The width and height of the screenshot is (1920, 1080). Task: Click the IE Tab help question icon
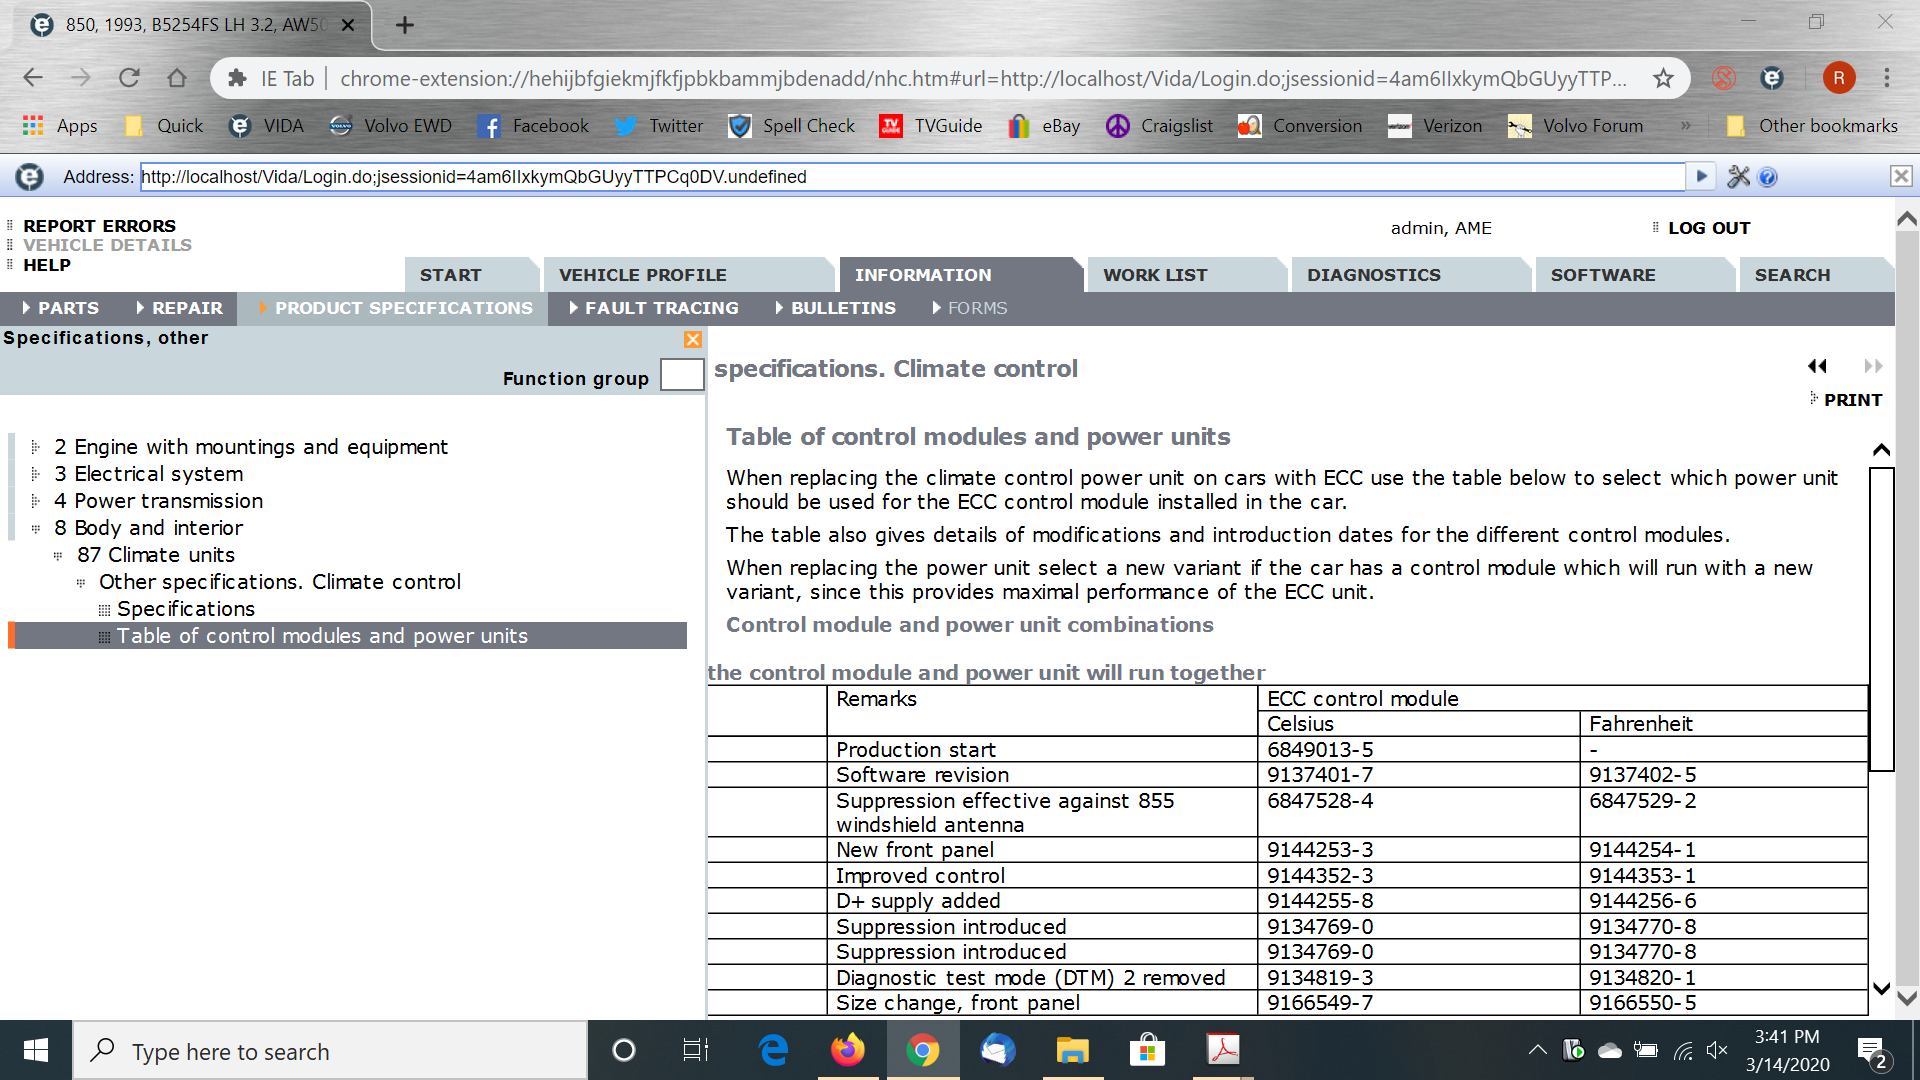1768,177
